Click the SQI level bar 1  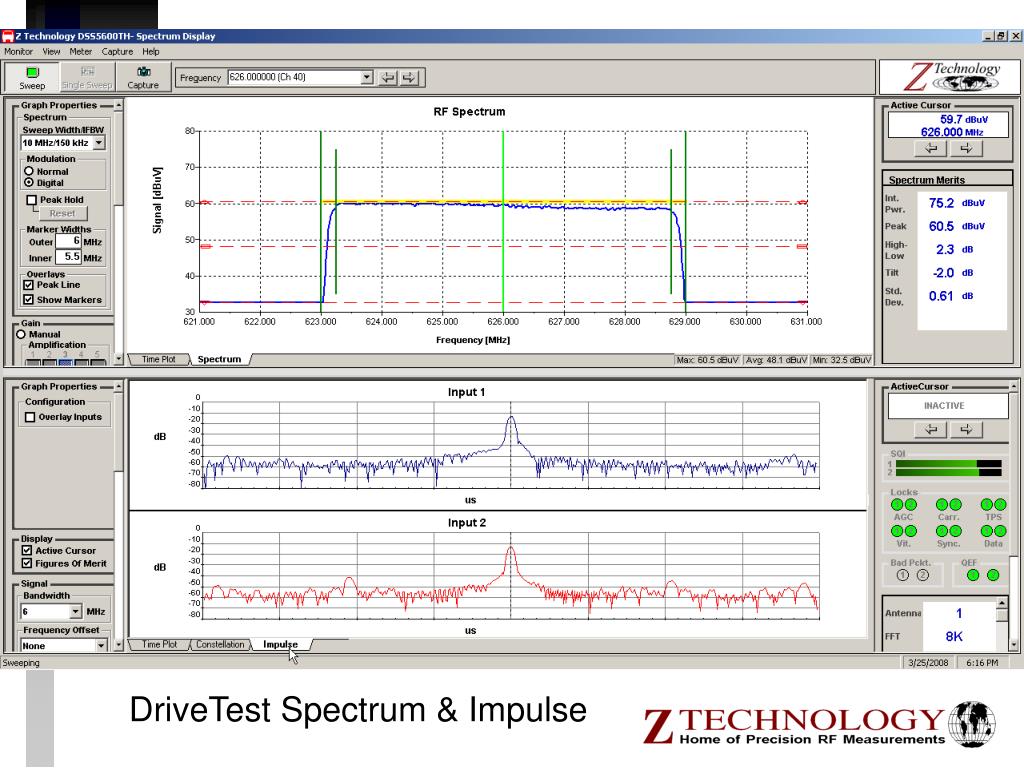tap(948, 464)
